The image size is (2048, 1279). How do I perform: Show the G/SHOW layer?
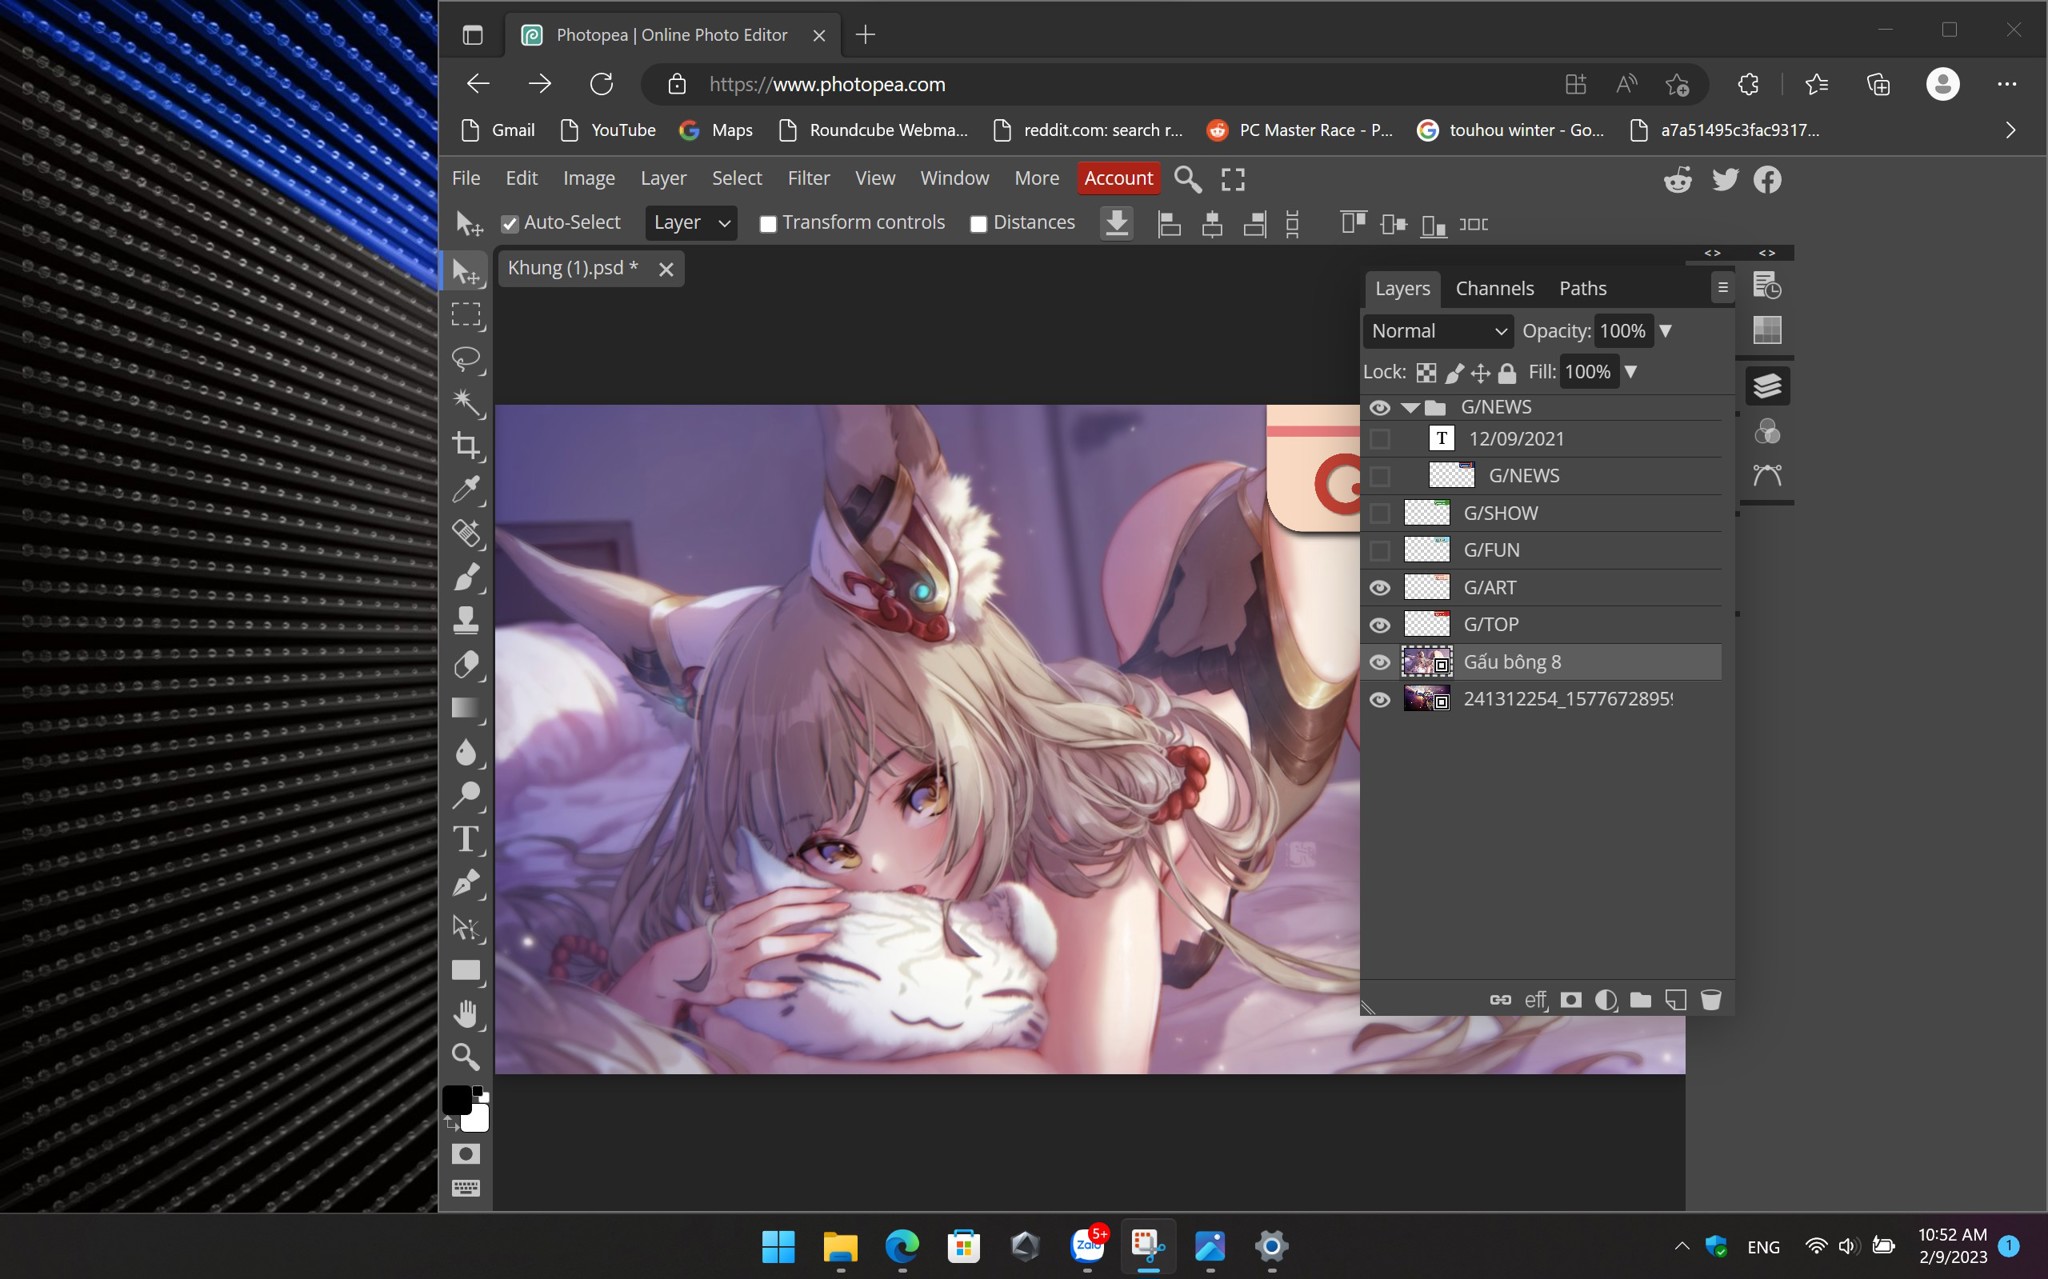1379,513
